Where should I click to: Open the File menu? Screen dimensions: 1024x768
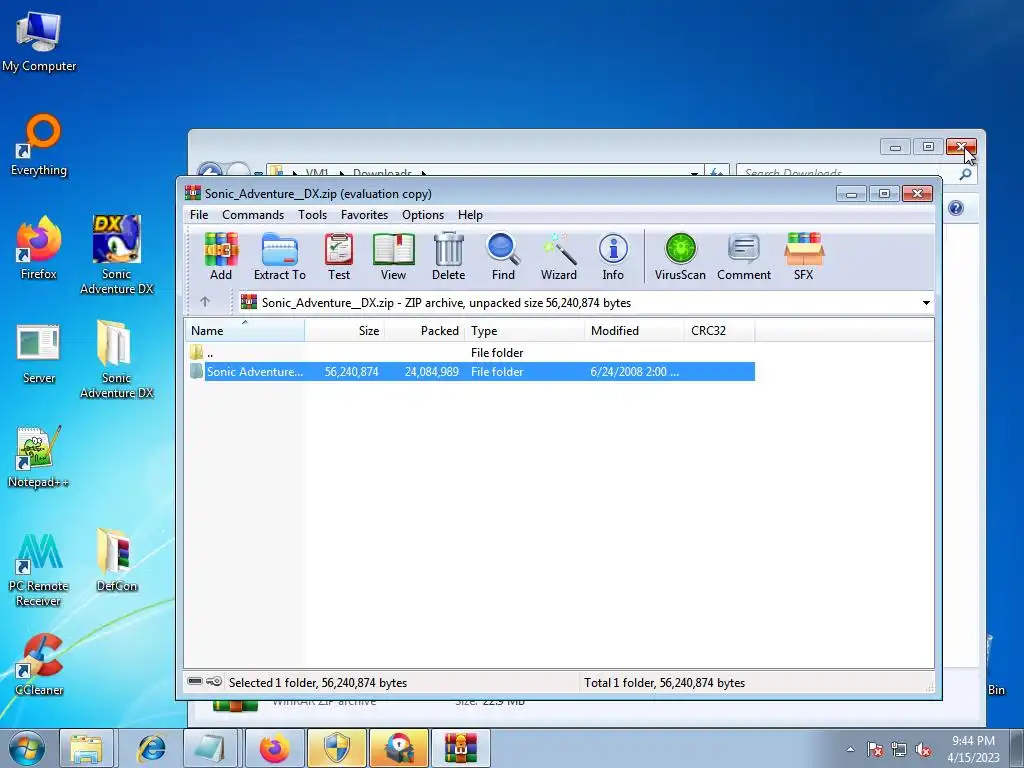pyautogui.click(x=199, y=215)
